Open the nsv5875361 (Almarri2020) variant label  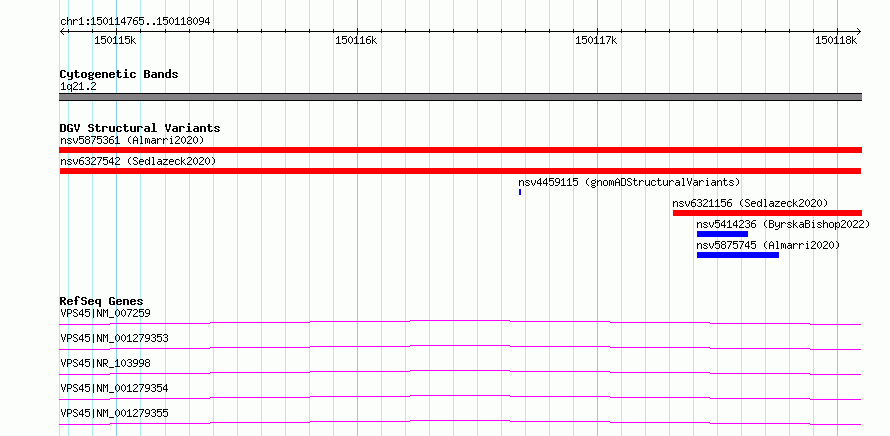click(132, 140)
